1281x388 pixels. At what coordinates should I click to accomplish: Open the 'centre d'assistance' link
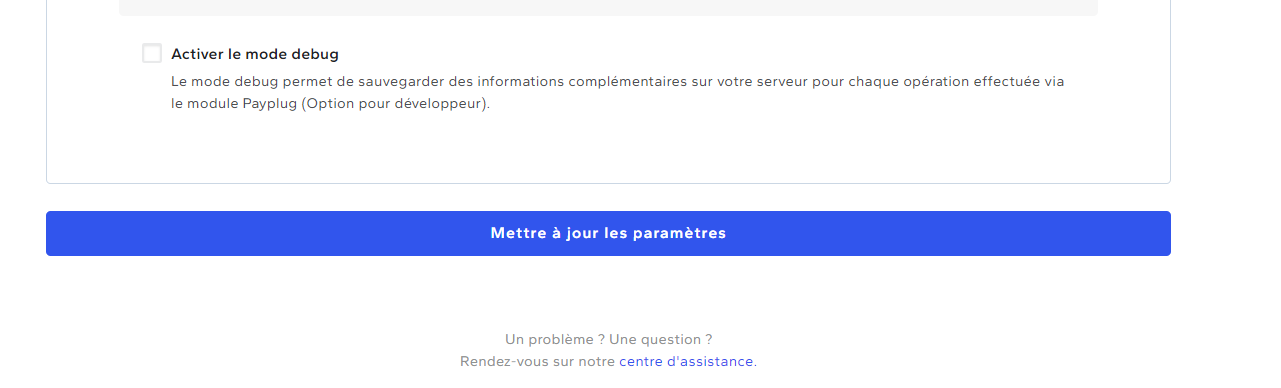pyautogui.click(x=686, y=361)
